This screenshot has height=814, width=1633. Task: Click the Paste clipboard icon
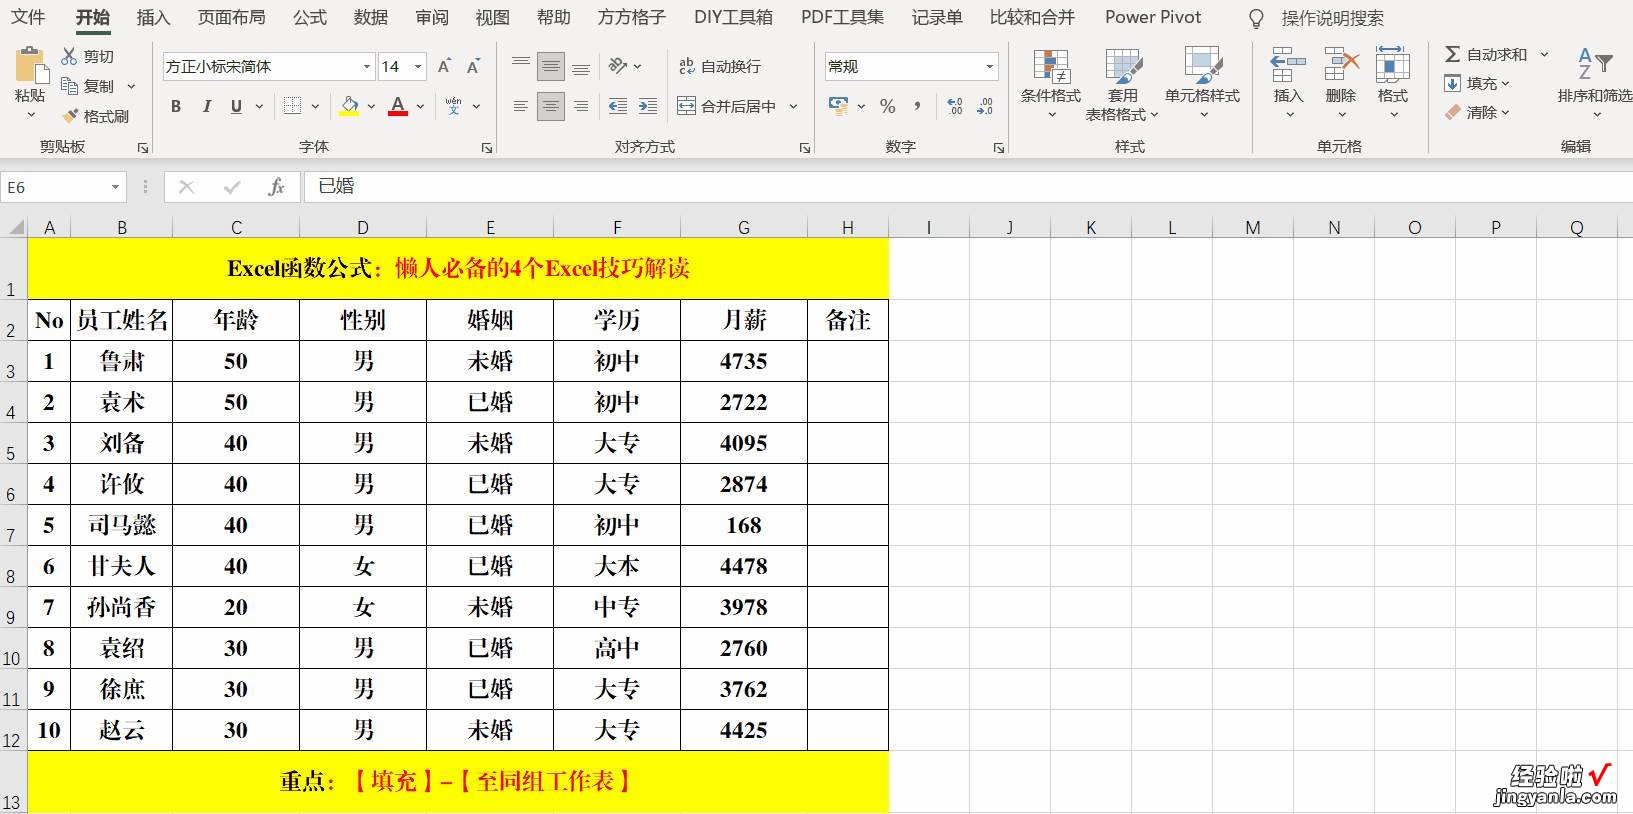[x=30, y=66]
